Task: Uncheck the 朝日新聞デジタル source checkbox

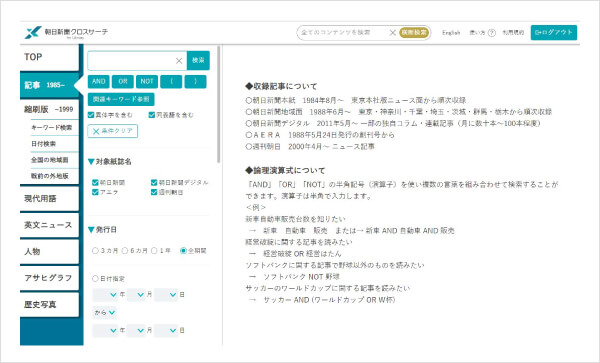Action: tap(154, 182)
